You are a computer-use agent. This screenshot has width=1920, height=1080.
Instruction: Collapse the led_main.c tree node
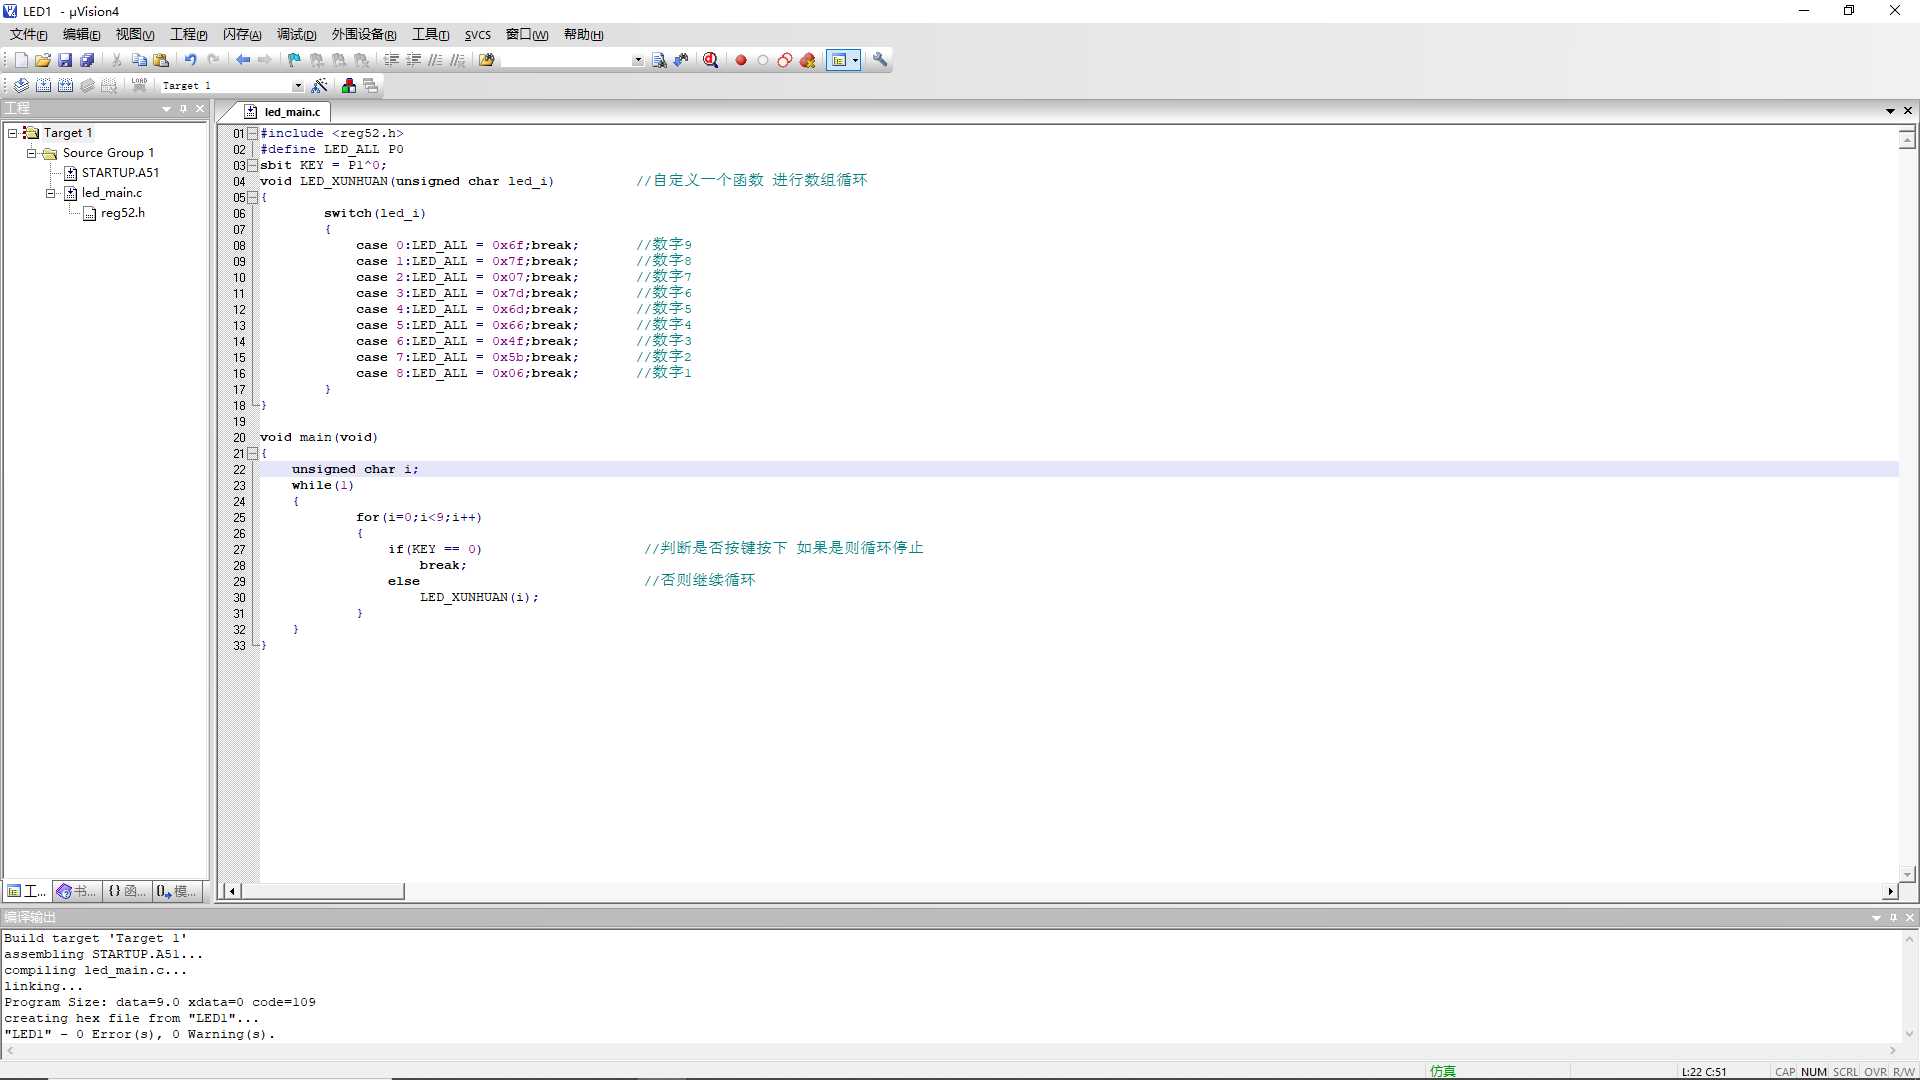(50, 193)
